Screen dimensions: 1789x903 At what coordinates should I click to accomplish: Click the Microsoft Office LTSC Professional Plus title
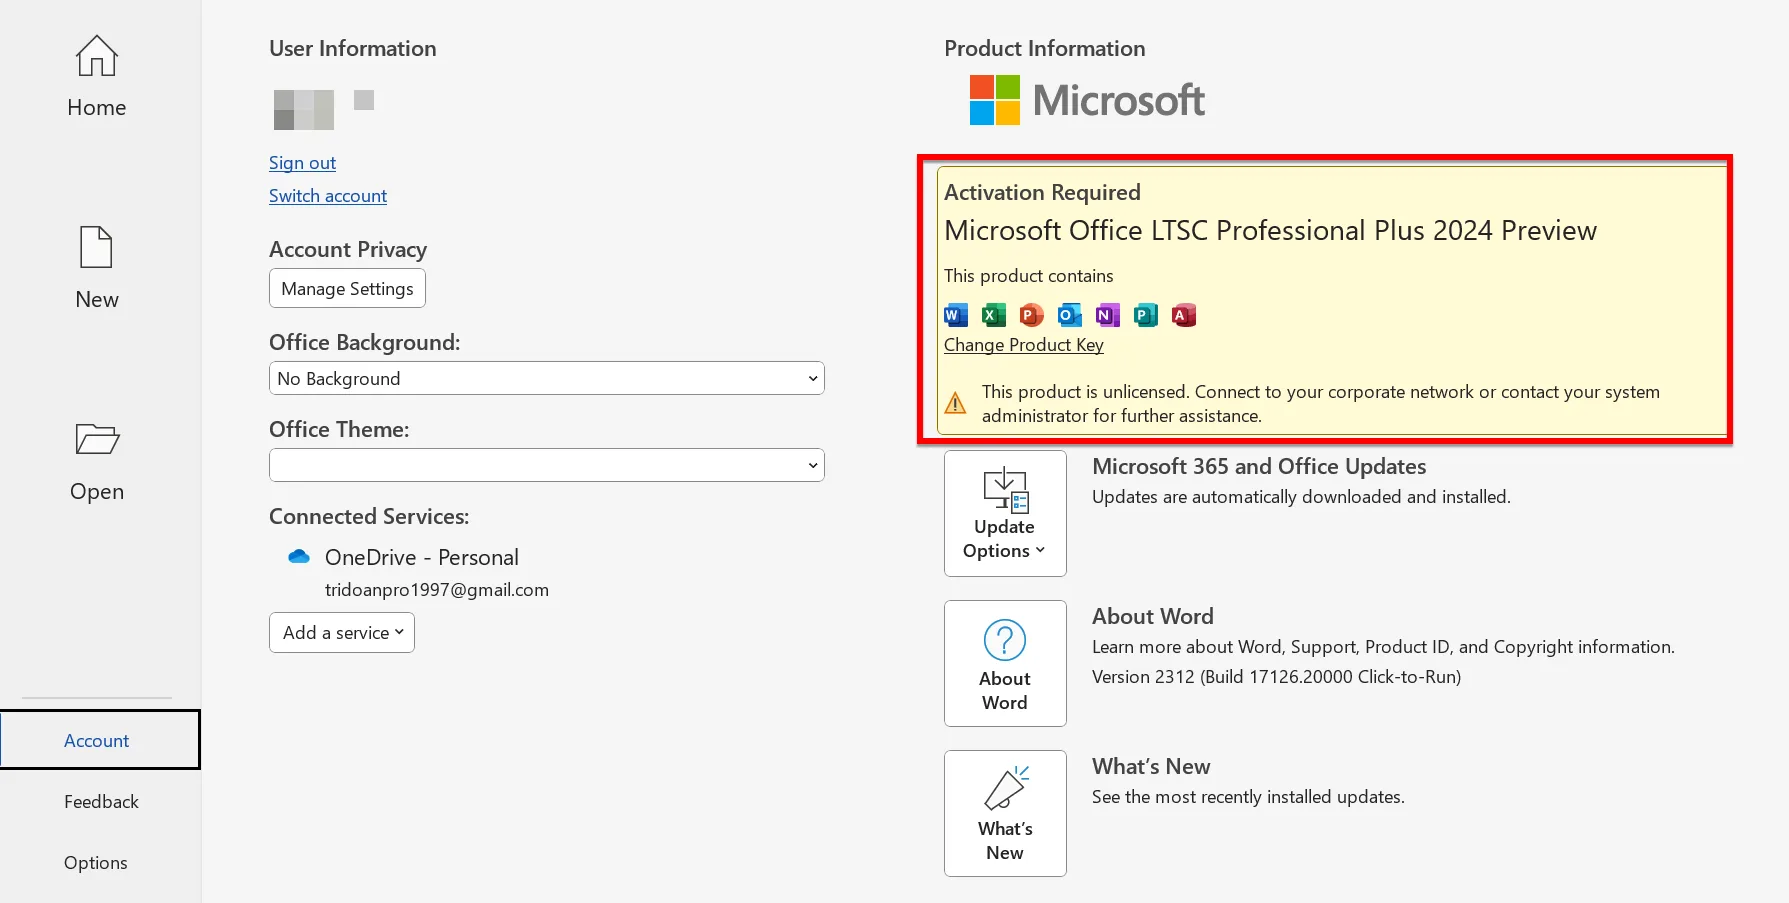coord(1270,231)
